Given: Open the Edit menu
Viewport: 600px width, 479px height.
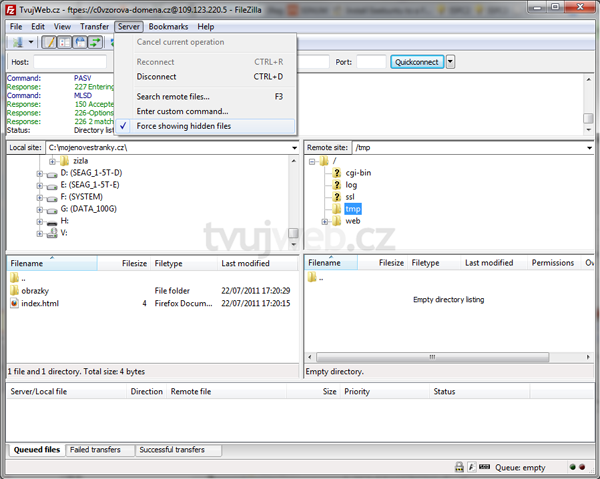Looking at the screenshot, I should [x=38, y=26].
